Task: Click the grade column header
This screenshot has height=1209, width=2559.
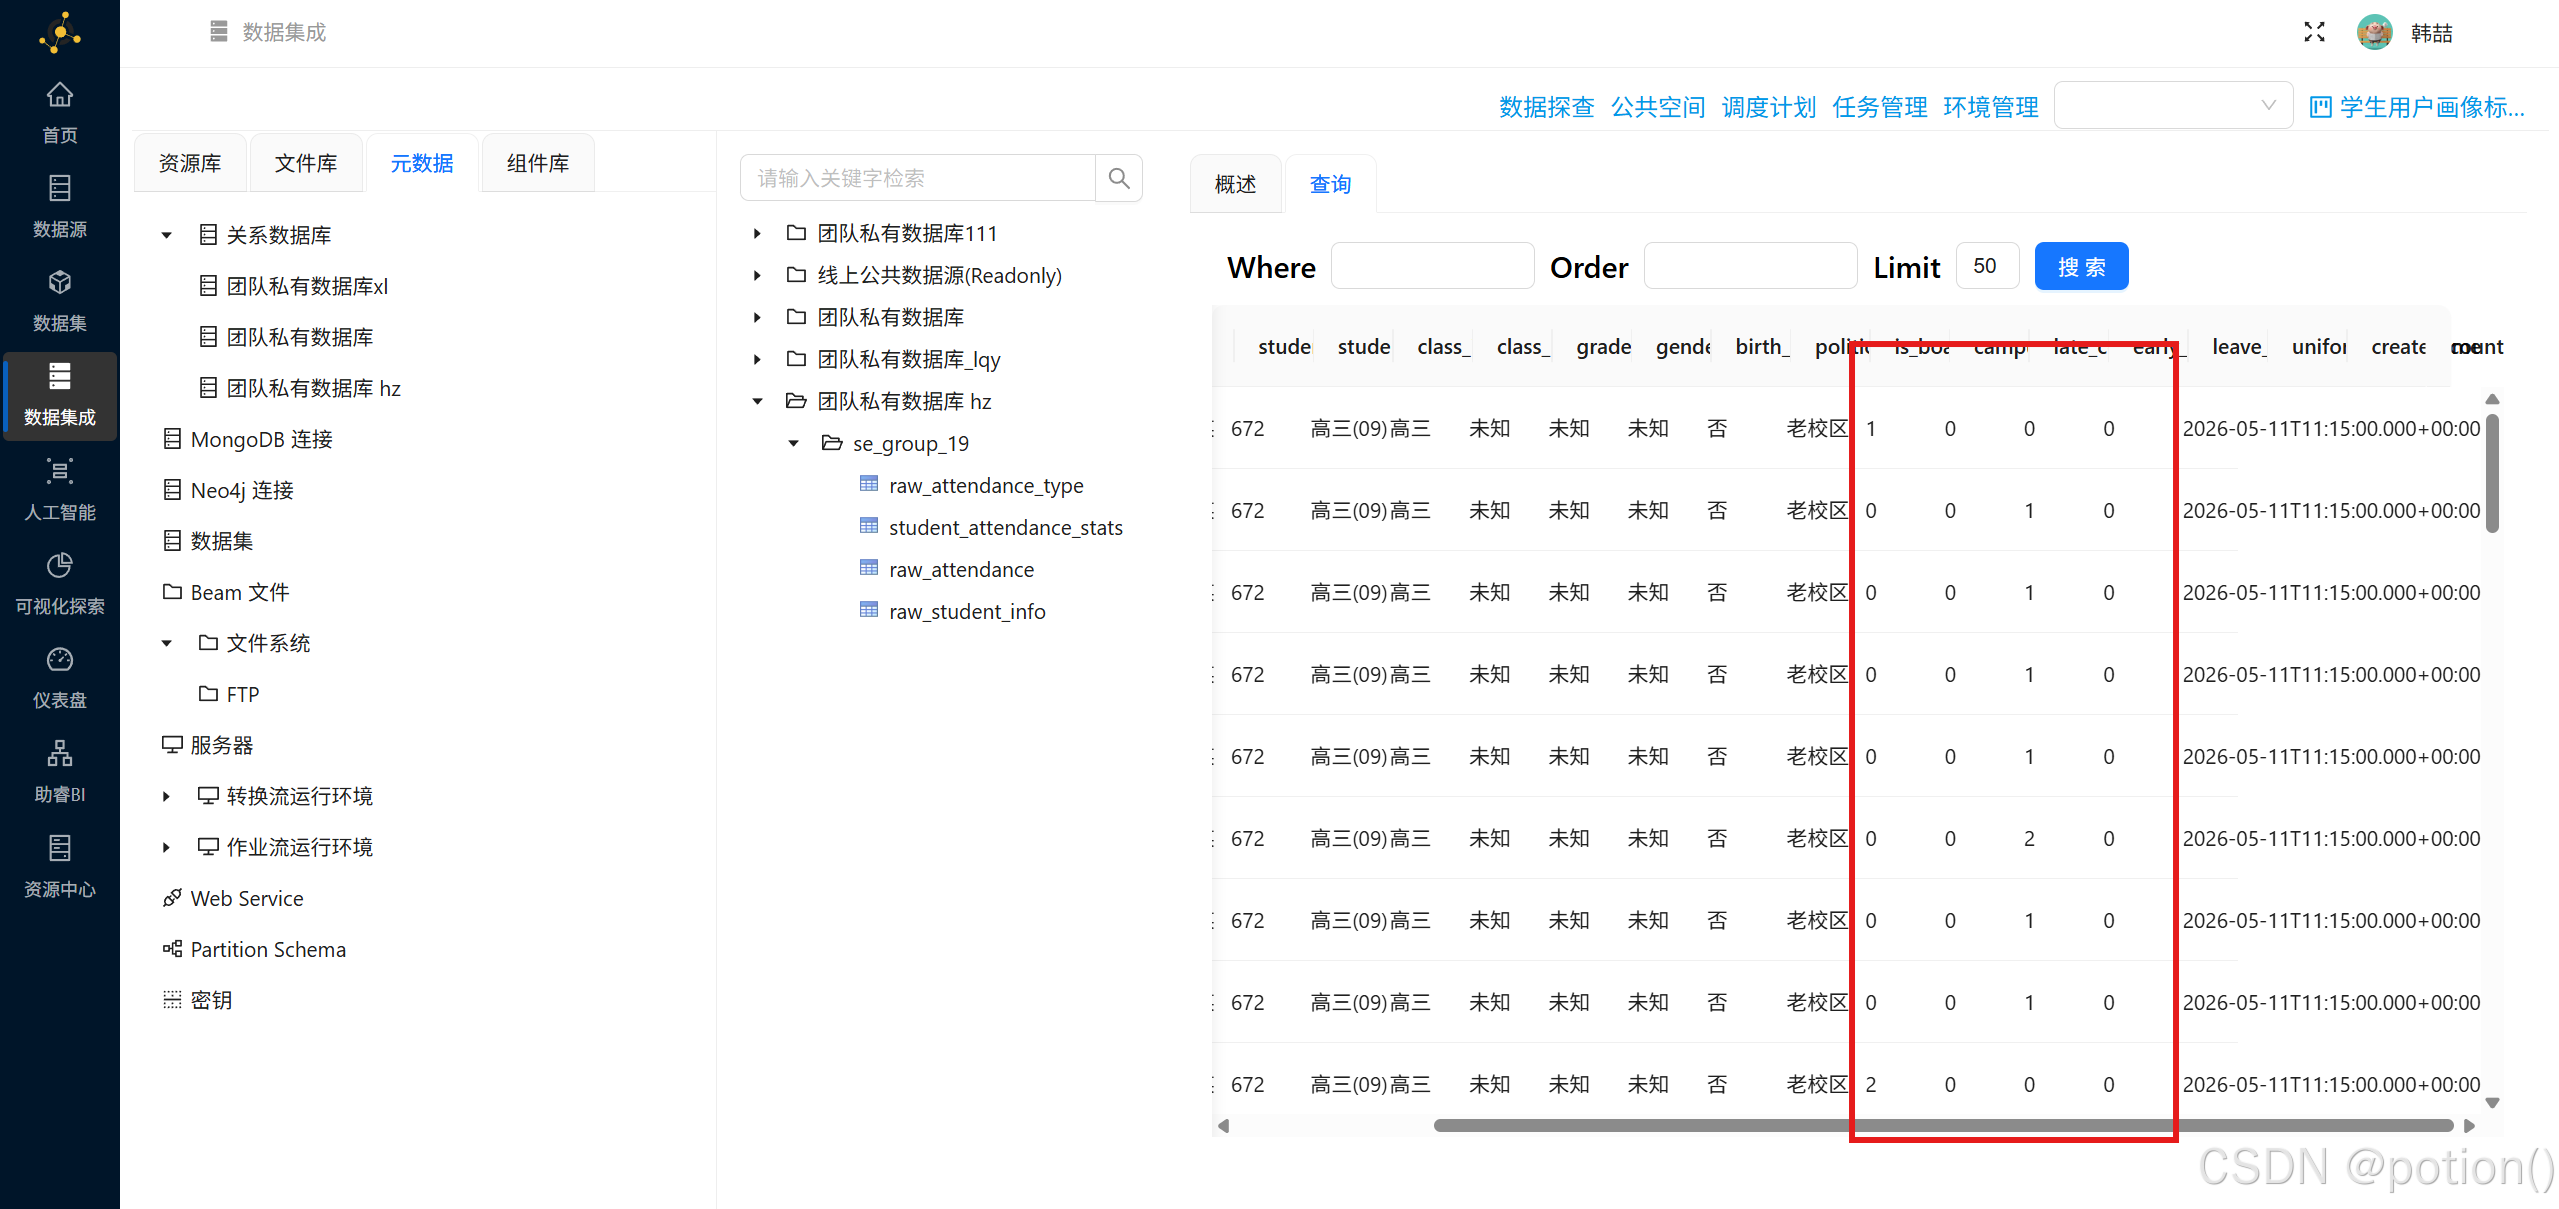Action: 1603,346
